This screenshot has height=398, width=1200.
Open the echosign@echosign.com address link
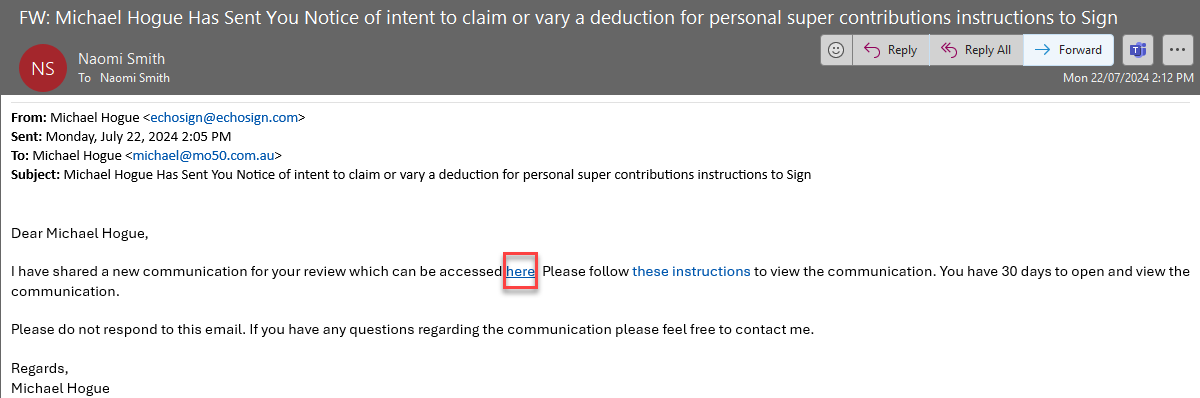224,118
